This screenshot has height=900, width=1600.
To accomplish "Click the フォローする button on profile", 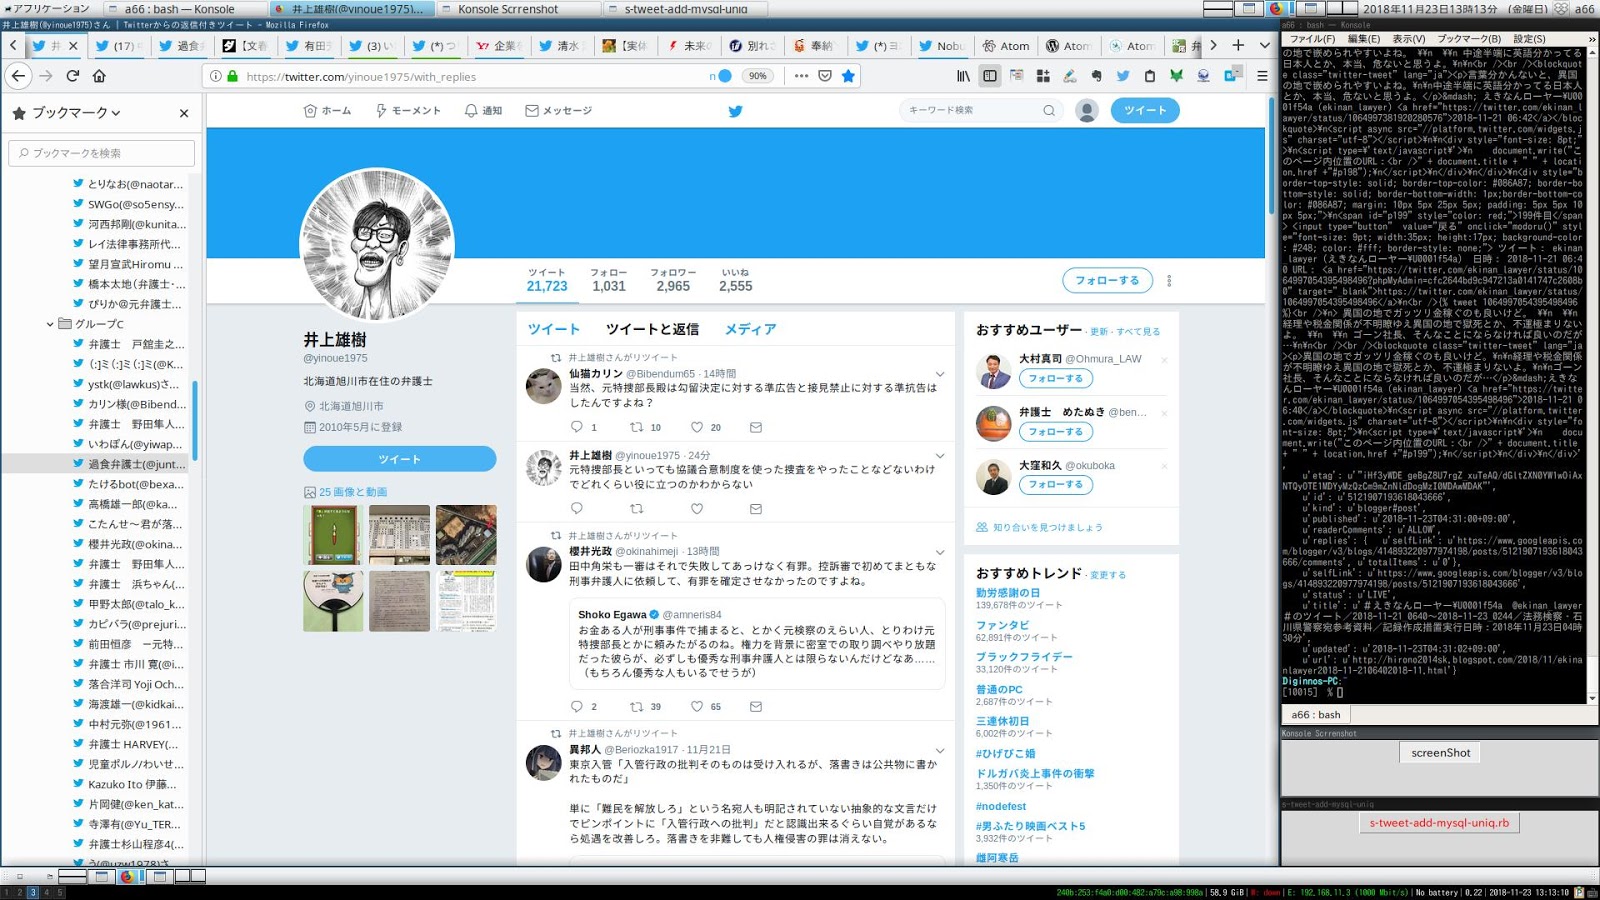I will tap(1107, 281).
